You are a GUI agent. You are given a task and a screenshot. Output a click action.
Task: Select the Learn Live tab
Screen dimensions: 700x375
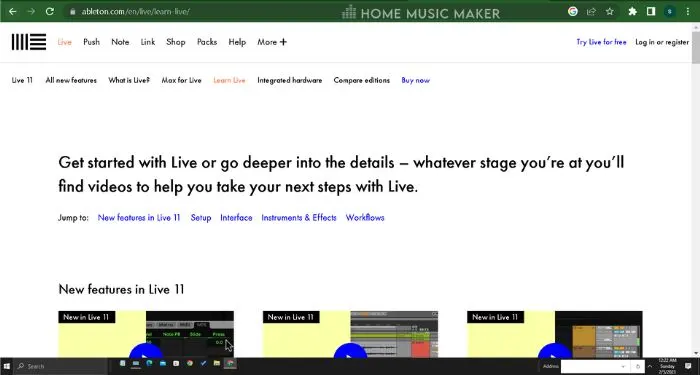pyautogui.click(x=229, y=80)
